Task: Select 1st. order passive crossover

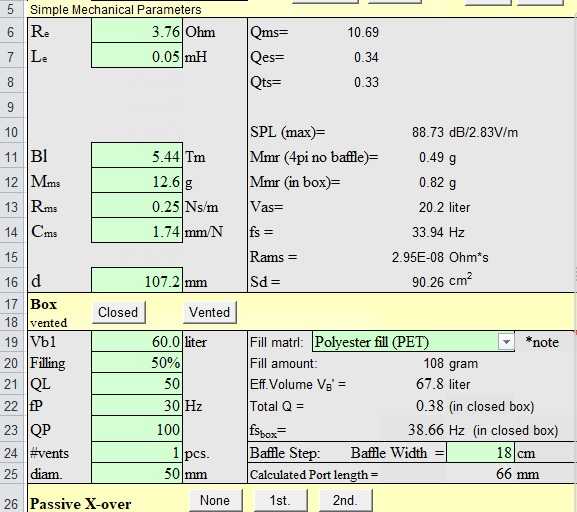Action: [280, 501]
